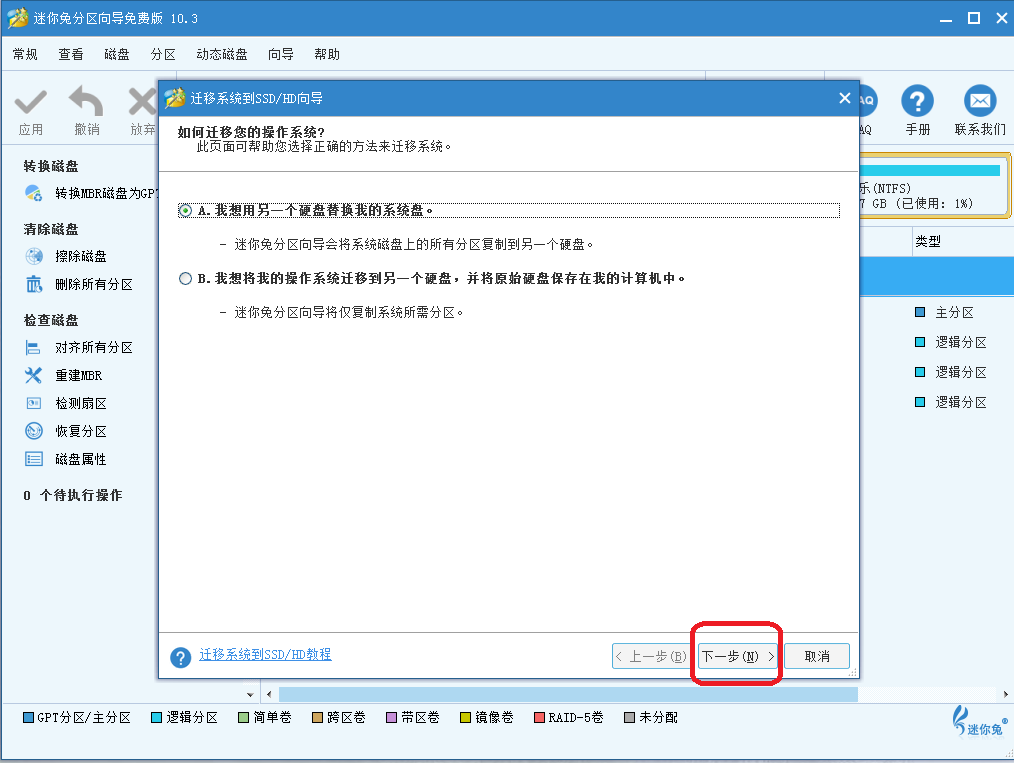Click the Align All Partitions icon
This screenshot has height=763, width=1014.
point(33,347)
